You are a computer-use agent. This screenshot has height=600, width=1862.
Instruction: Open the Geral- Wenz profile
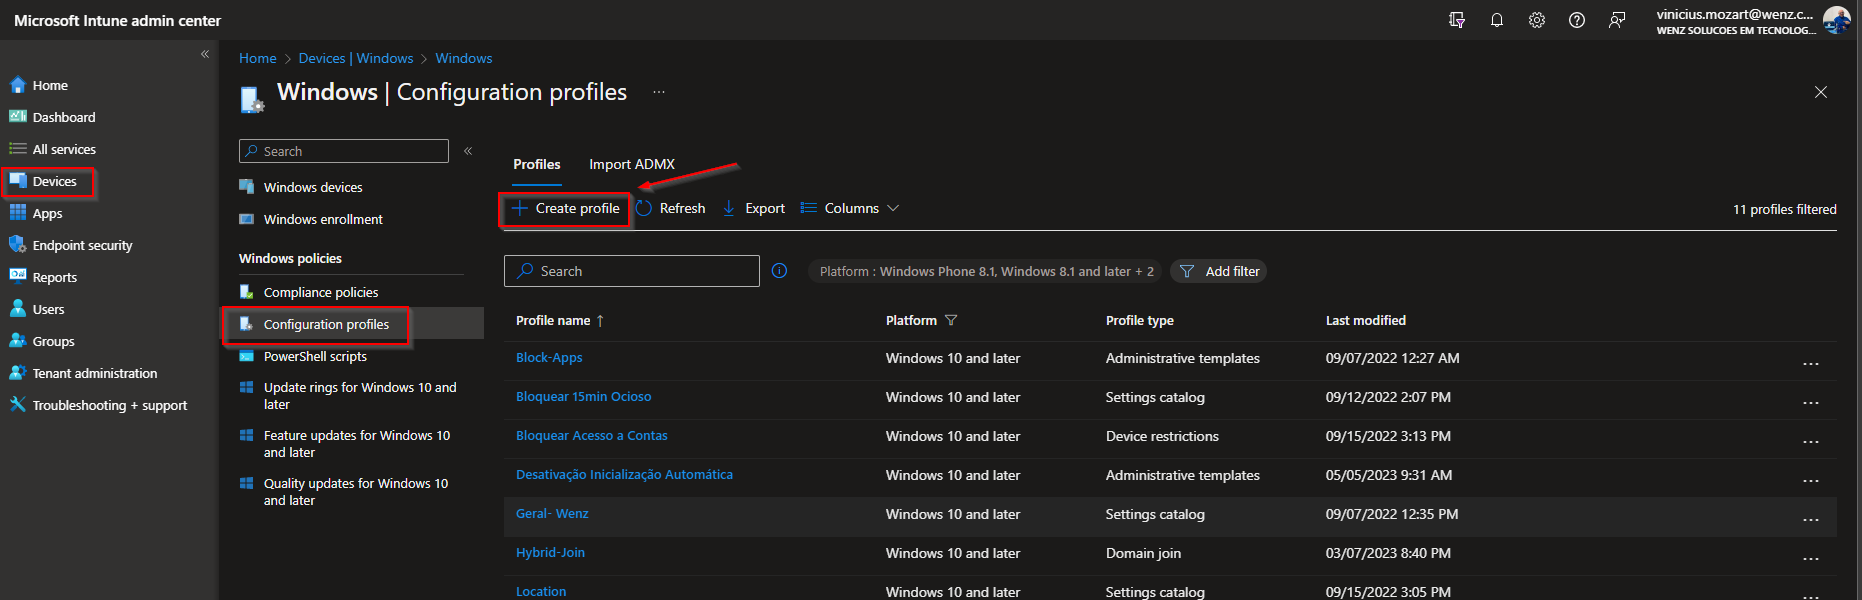click(x=552, y=513)
